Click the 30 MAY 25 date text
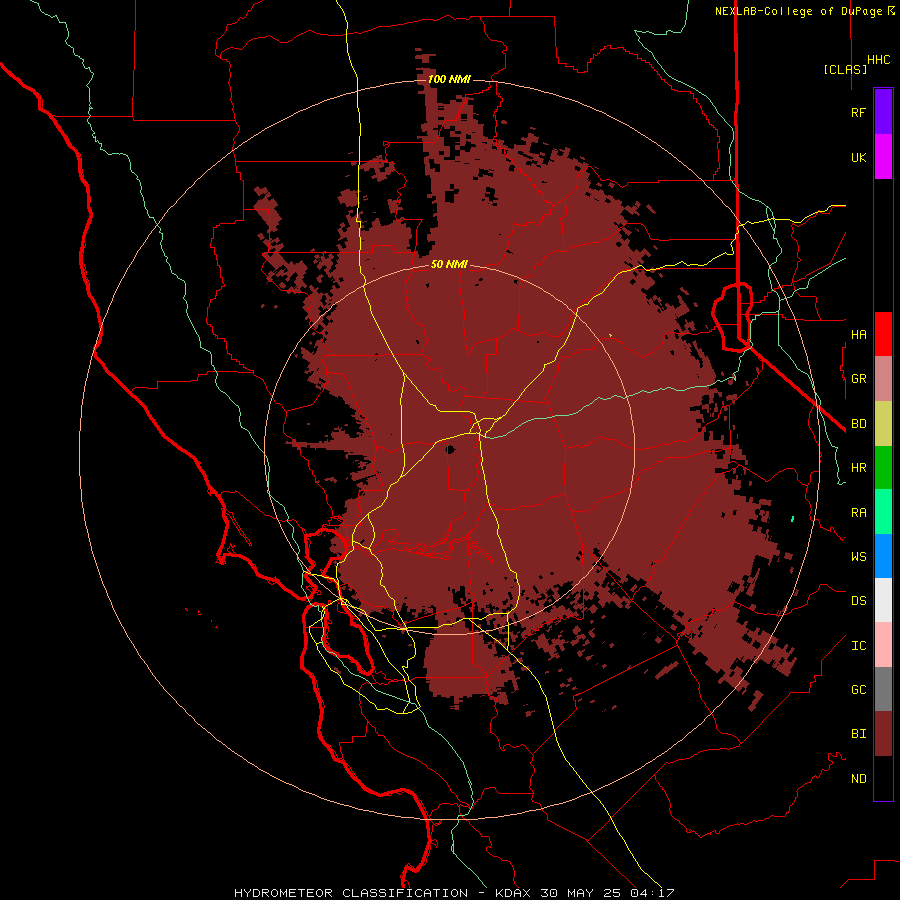Viewport: 900px width, 900px height. (580, 893)
